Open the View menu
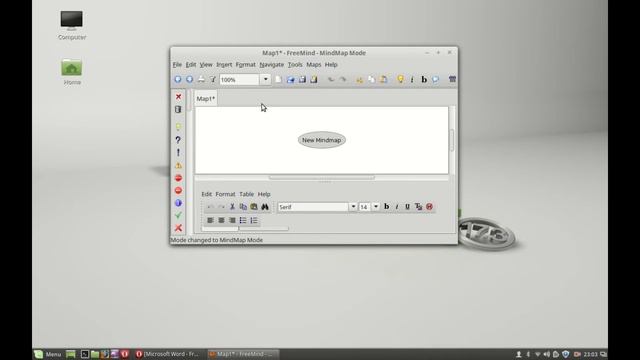This screenshot has height=360, width=640. click(206, 64)
